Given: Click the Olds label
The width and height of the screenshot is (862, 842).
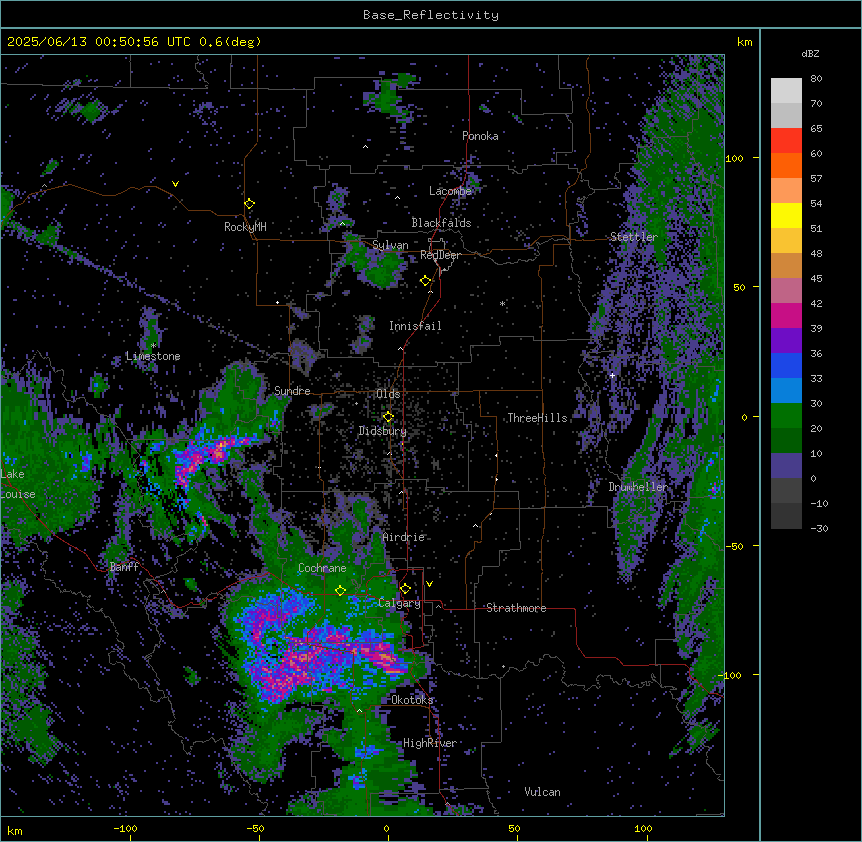Looking at the screenshot, I should [388, 394].
